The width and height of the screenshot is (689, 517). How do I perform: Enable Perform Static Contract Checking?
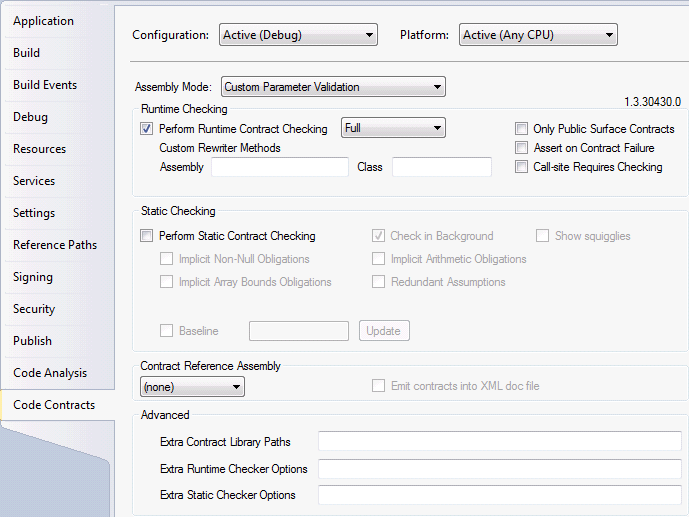coord(147,236)
